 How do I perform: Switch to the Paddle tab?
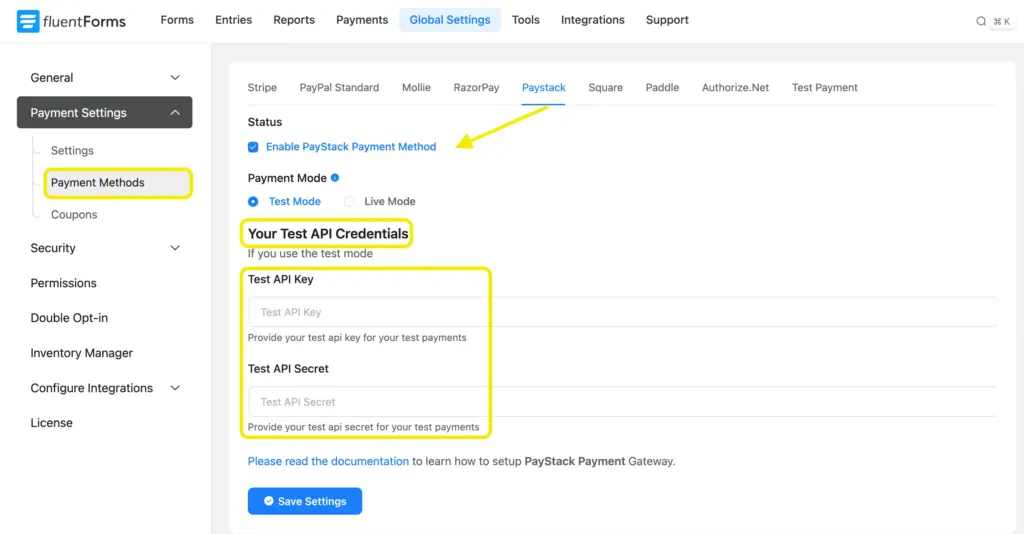click(x=662, y=87)
